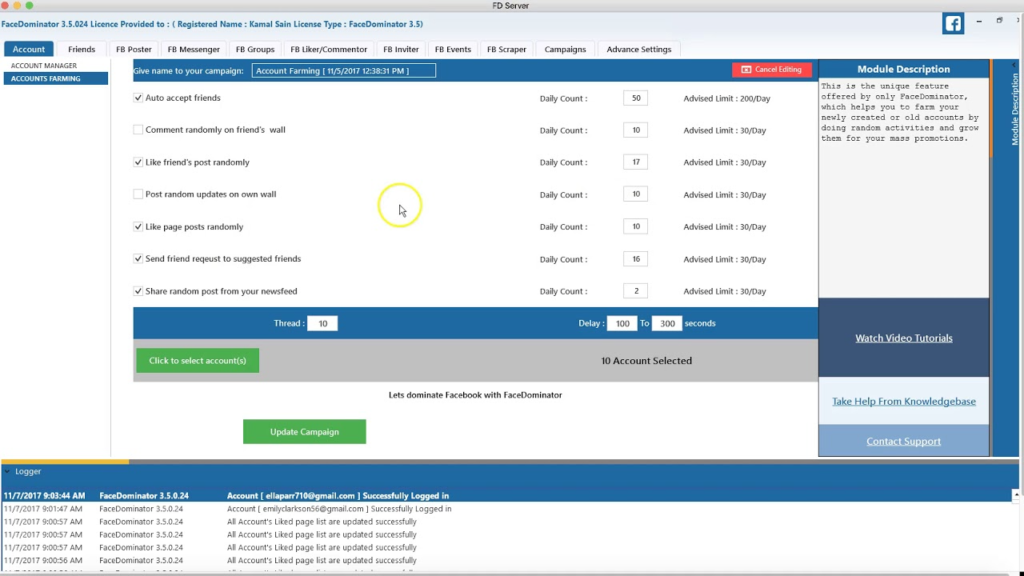Click the Facebook logo icon
Image resolution: width=1024 pixels, height=576 pixels.
953,24
